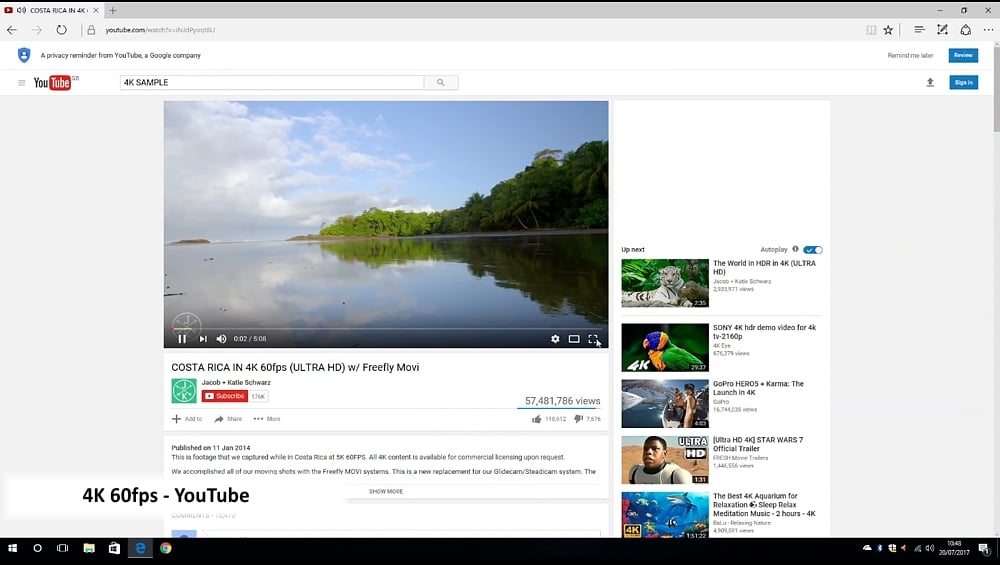Click the Sign in button

point(964,82)
